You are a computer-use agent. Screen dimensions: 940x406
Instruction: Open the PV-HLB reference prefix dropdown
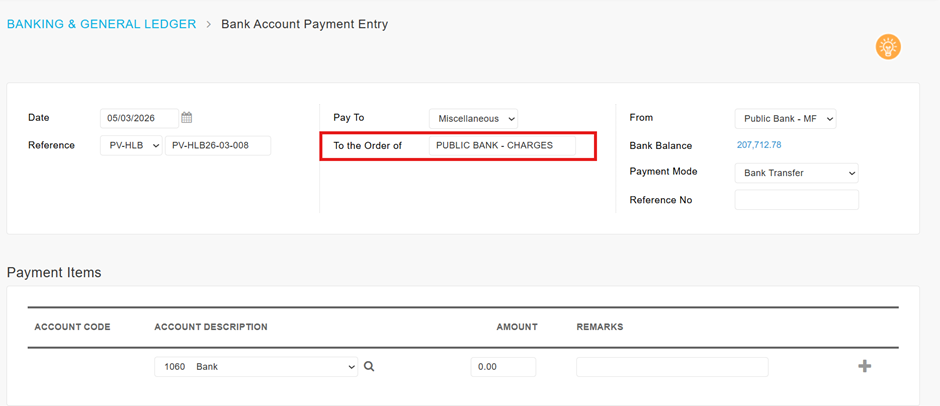(131, 146)
